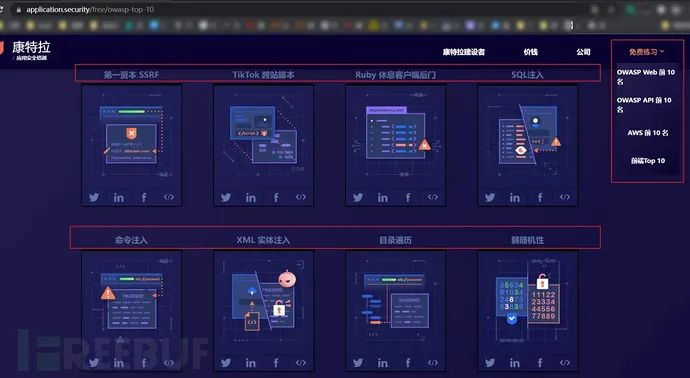This screenshot has height=378, width=690.
Task: Open embed code for Ruby card
Action: (433, 197)
